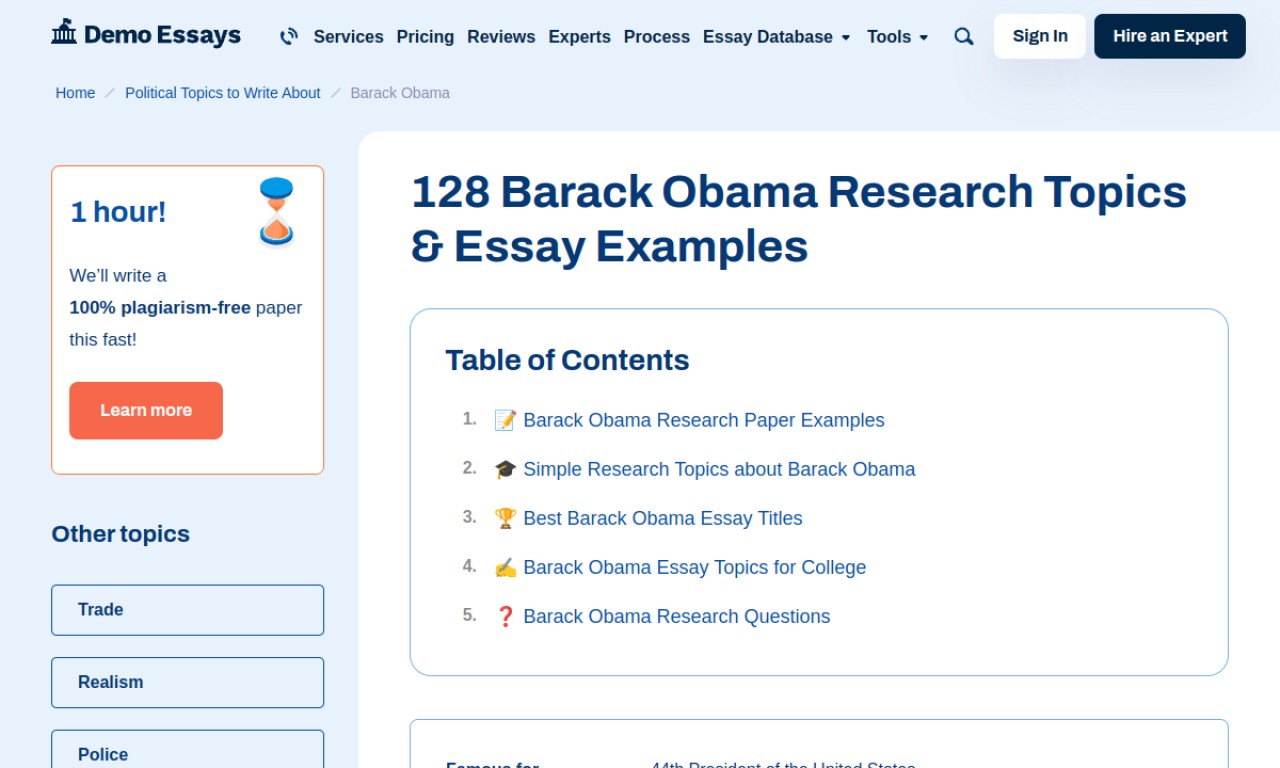Viewport: 1280px width, 768px height.
Task: Click the graduation cap emoji icon
Action: point(505,469)
